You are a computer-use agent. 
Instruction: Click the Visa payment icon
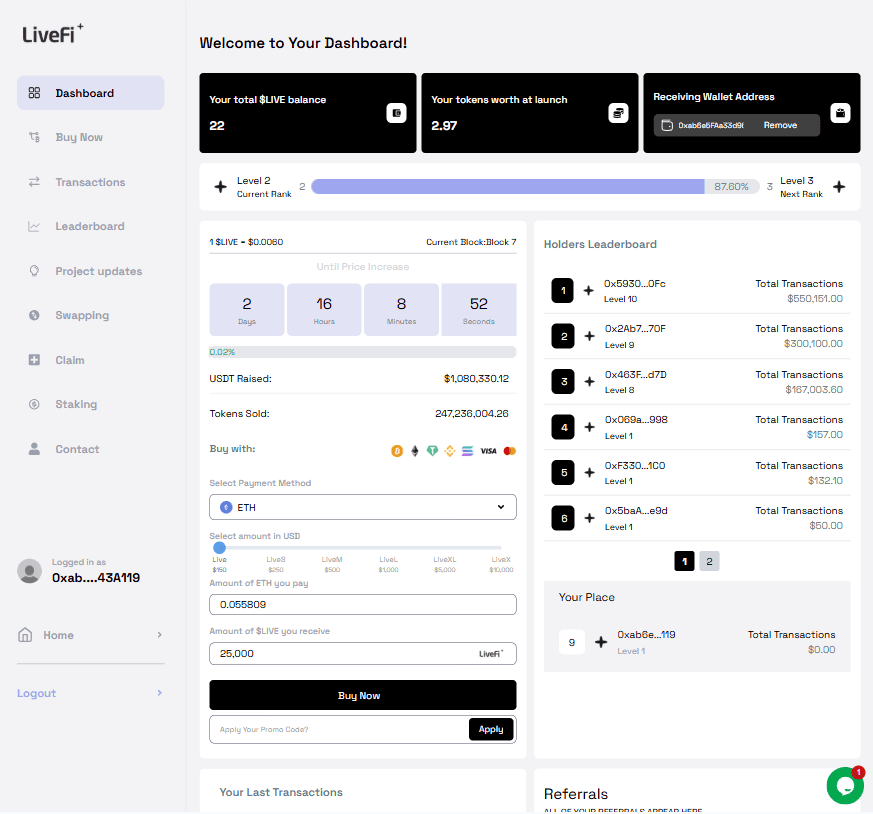click(x=488, y=451)
